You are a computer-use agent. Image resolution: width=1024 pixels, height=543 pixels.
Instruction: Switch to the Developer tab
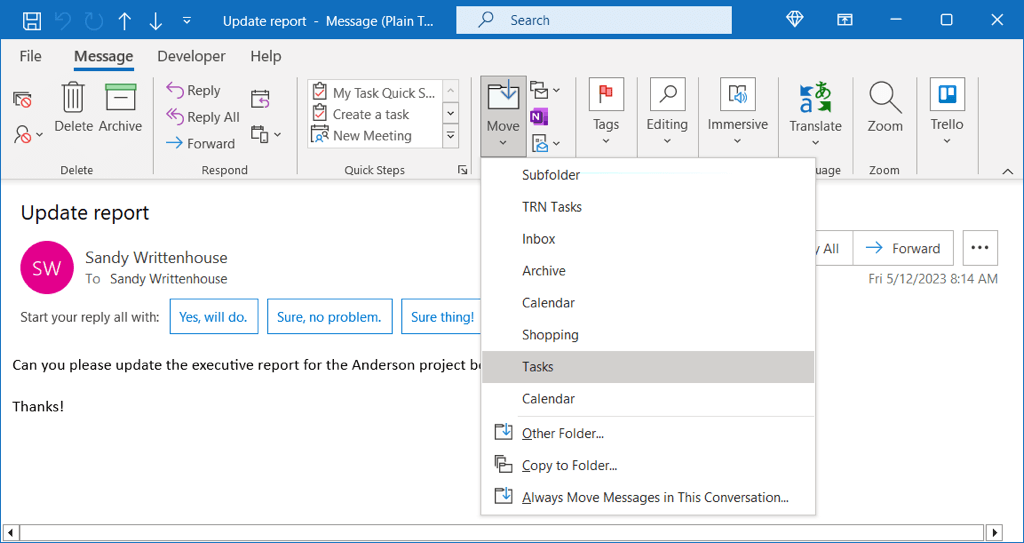(x=191, y=56)
